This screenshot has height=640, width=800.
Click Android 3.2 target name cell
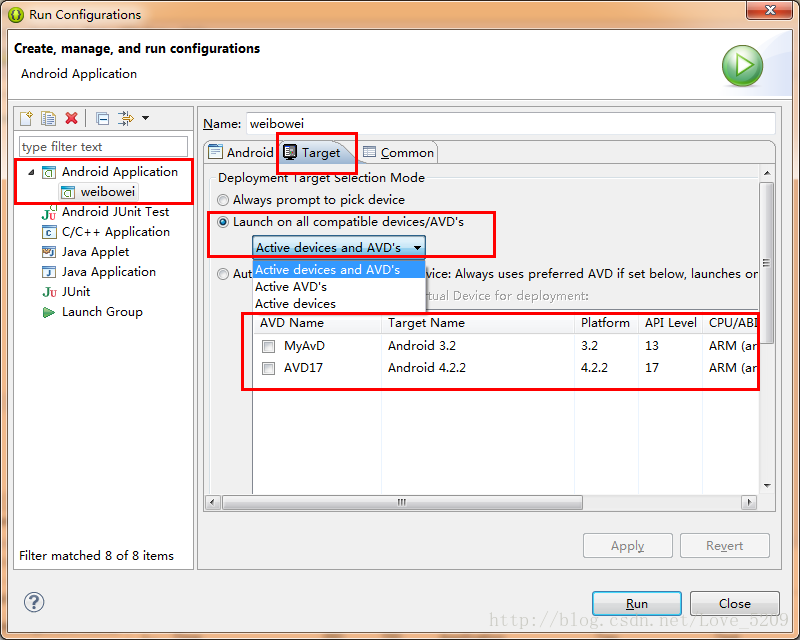[x=422, y=346]
